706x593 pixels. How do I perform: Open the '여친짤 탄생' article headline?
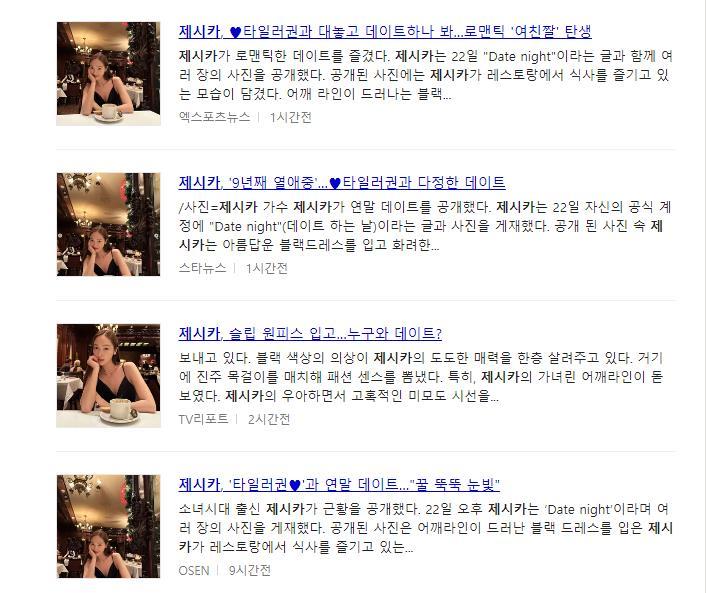[385, 32]
